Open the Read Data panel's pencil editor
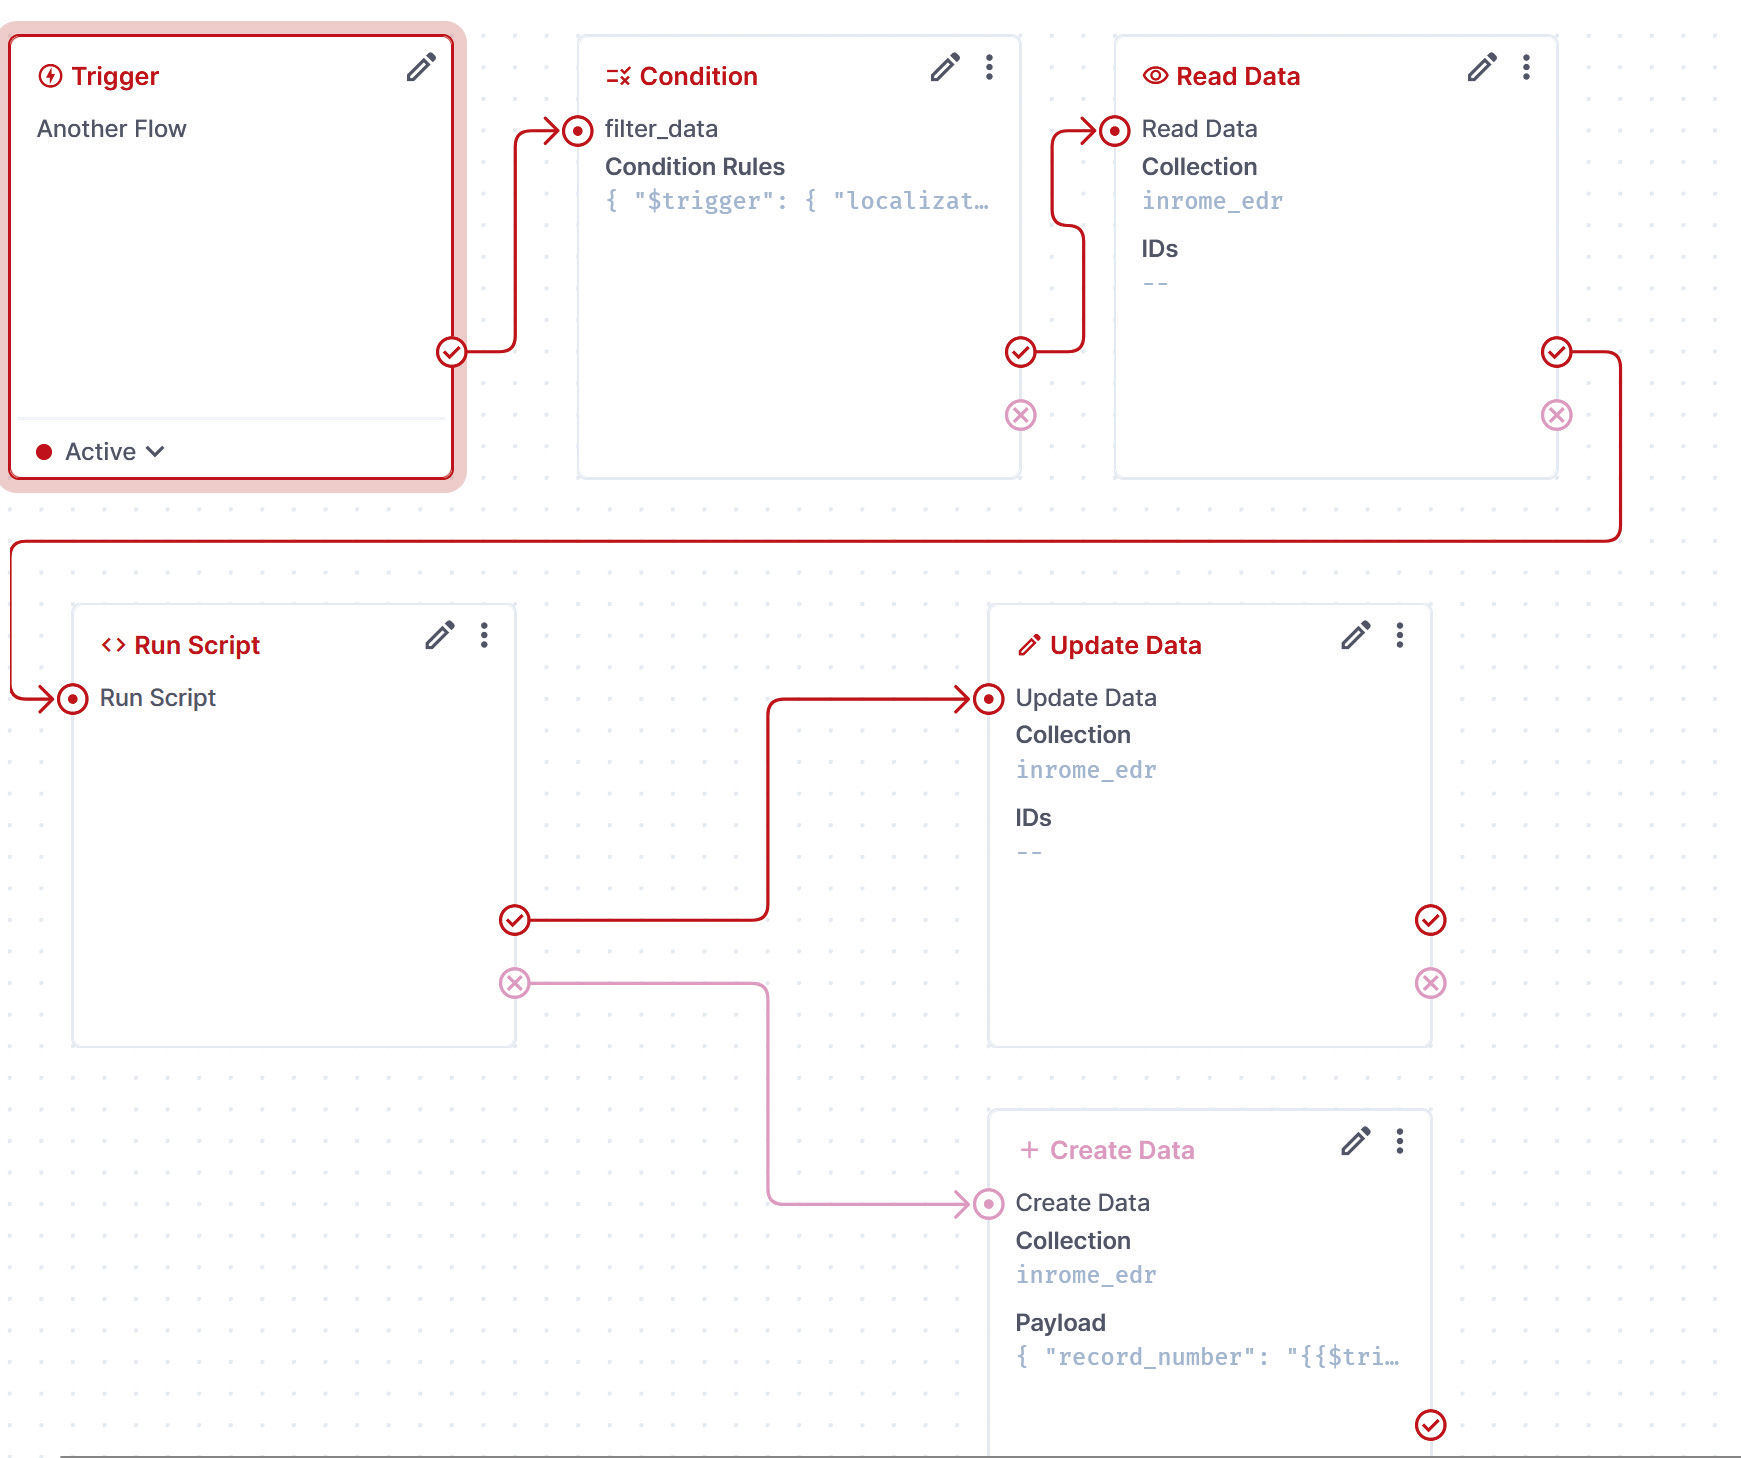Viewport: 1741px width, 1458px height. coord(1482,68)
